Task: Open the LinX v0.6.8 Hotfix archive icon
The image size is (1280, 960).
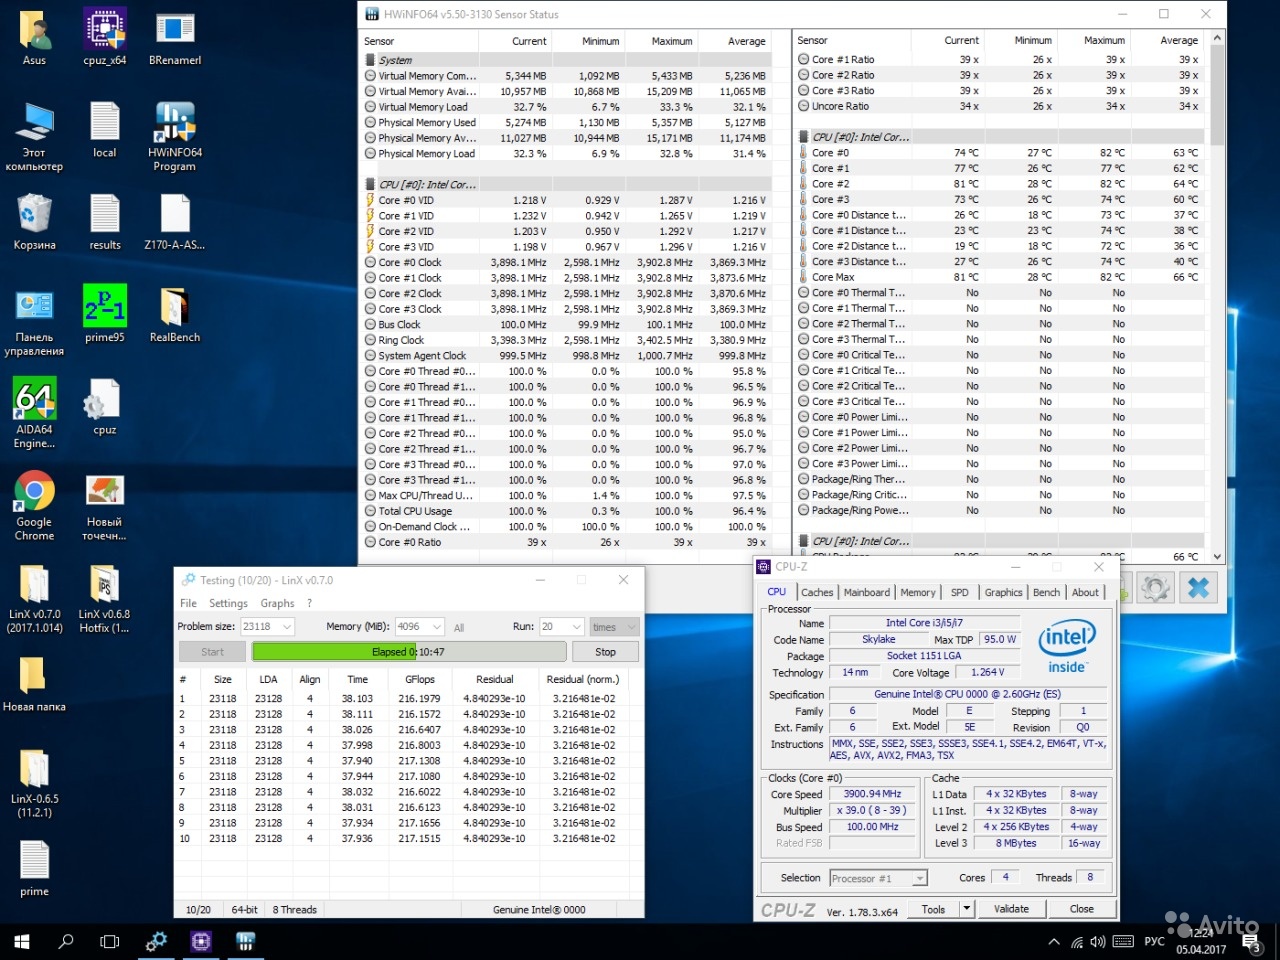Action: (104, 599)
